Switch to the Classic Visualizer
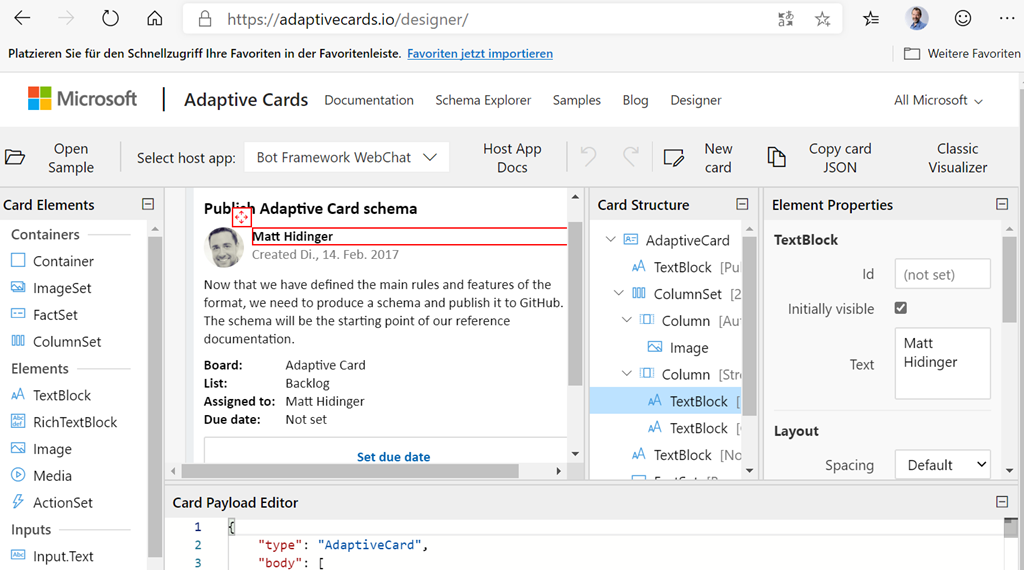The height and width of the screenshot is (570, 1024). 957,157
